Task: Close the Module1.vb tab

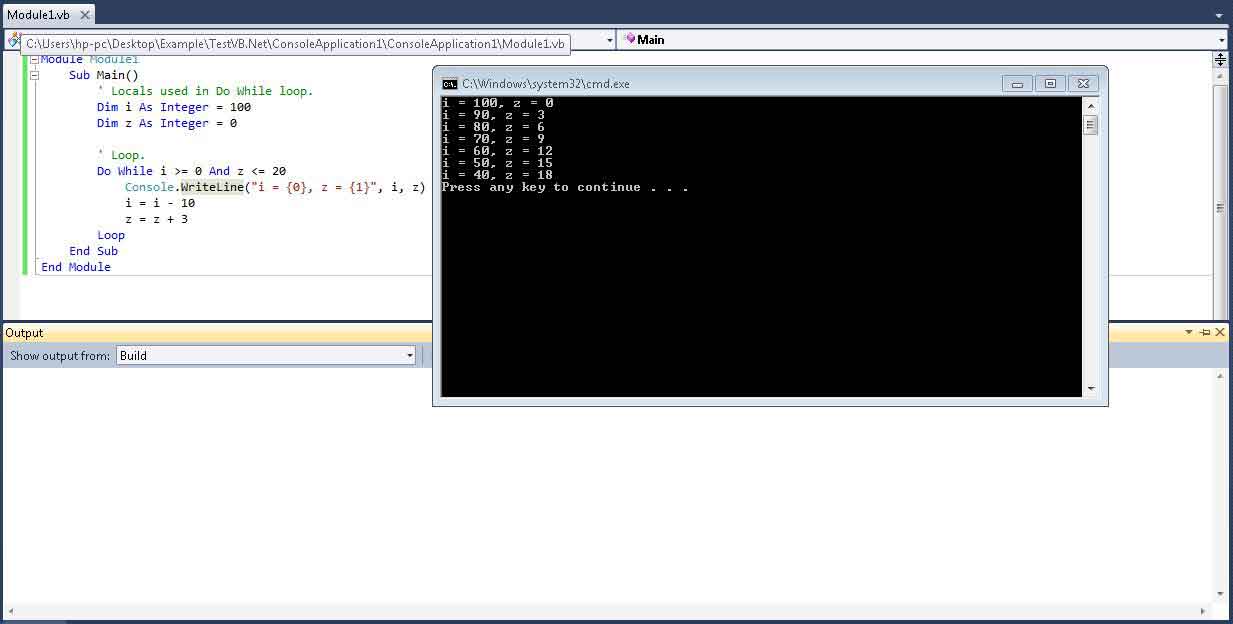Action: (85, 15)
